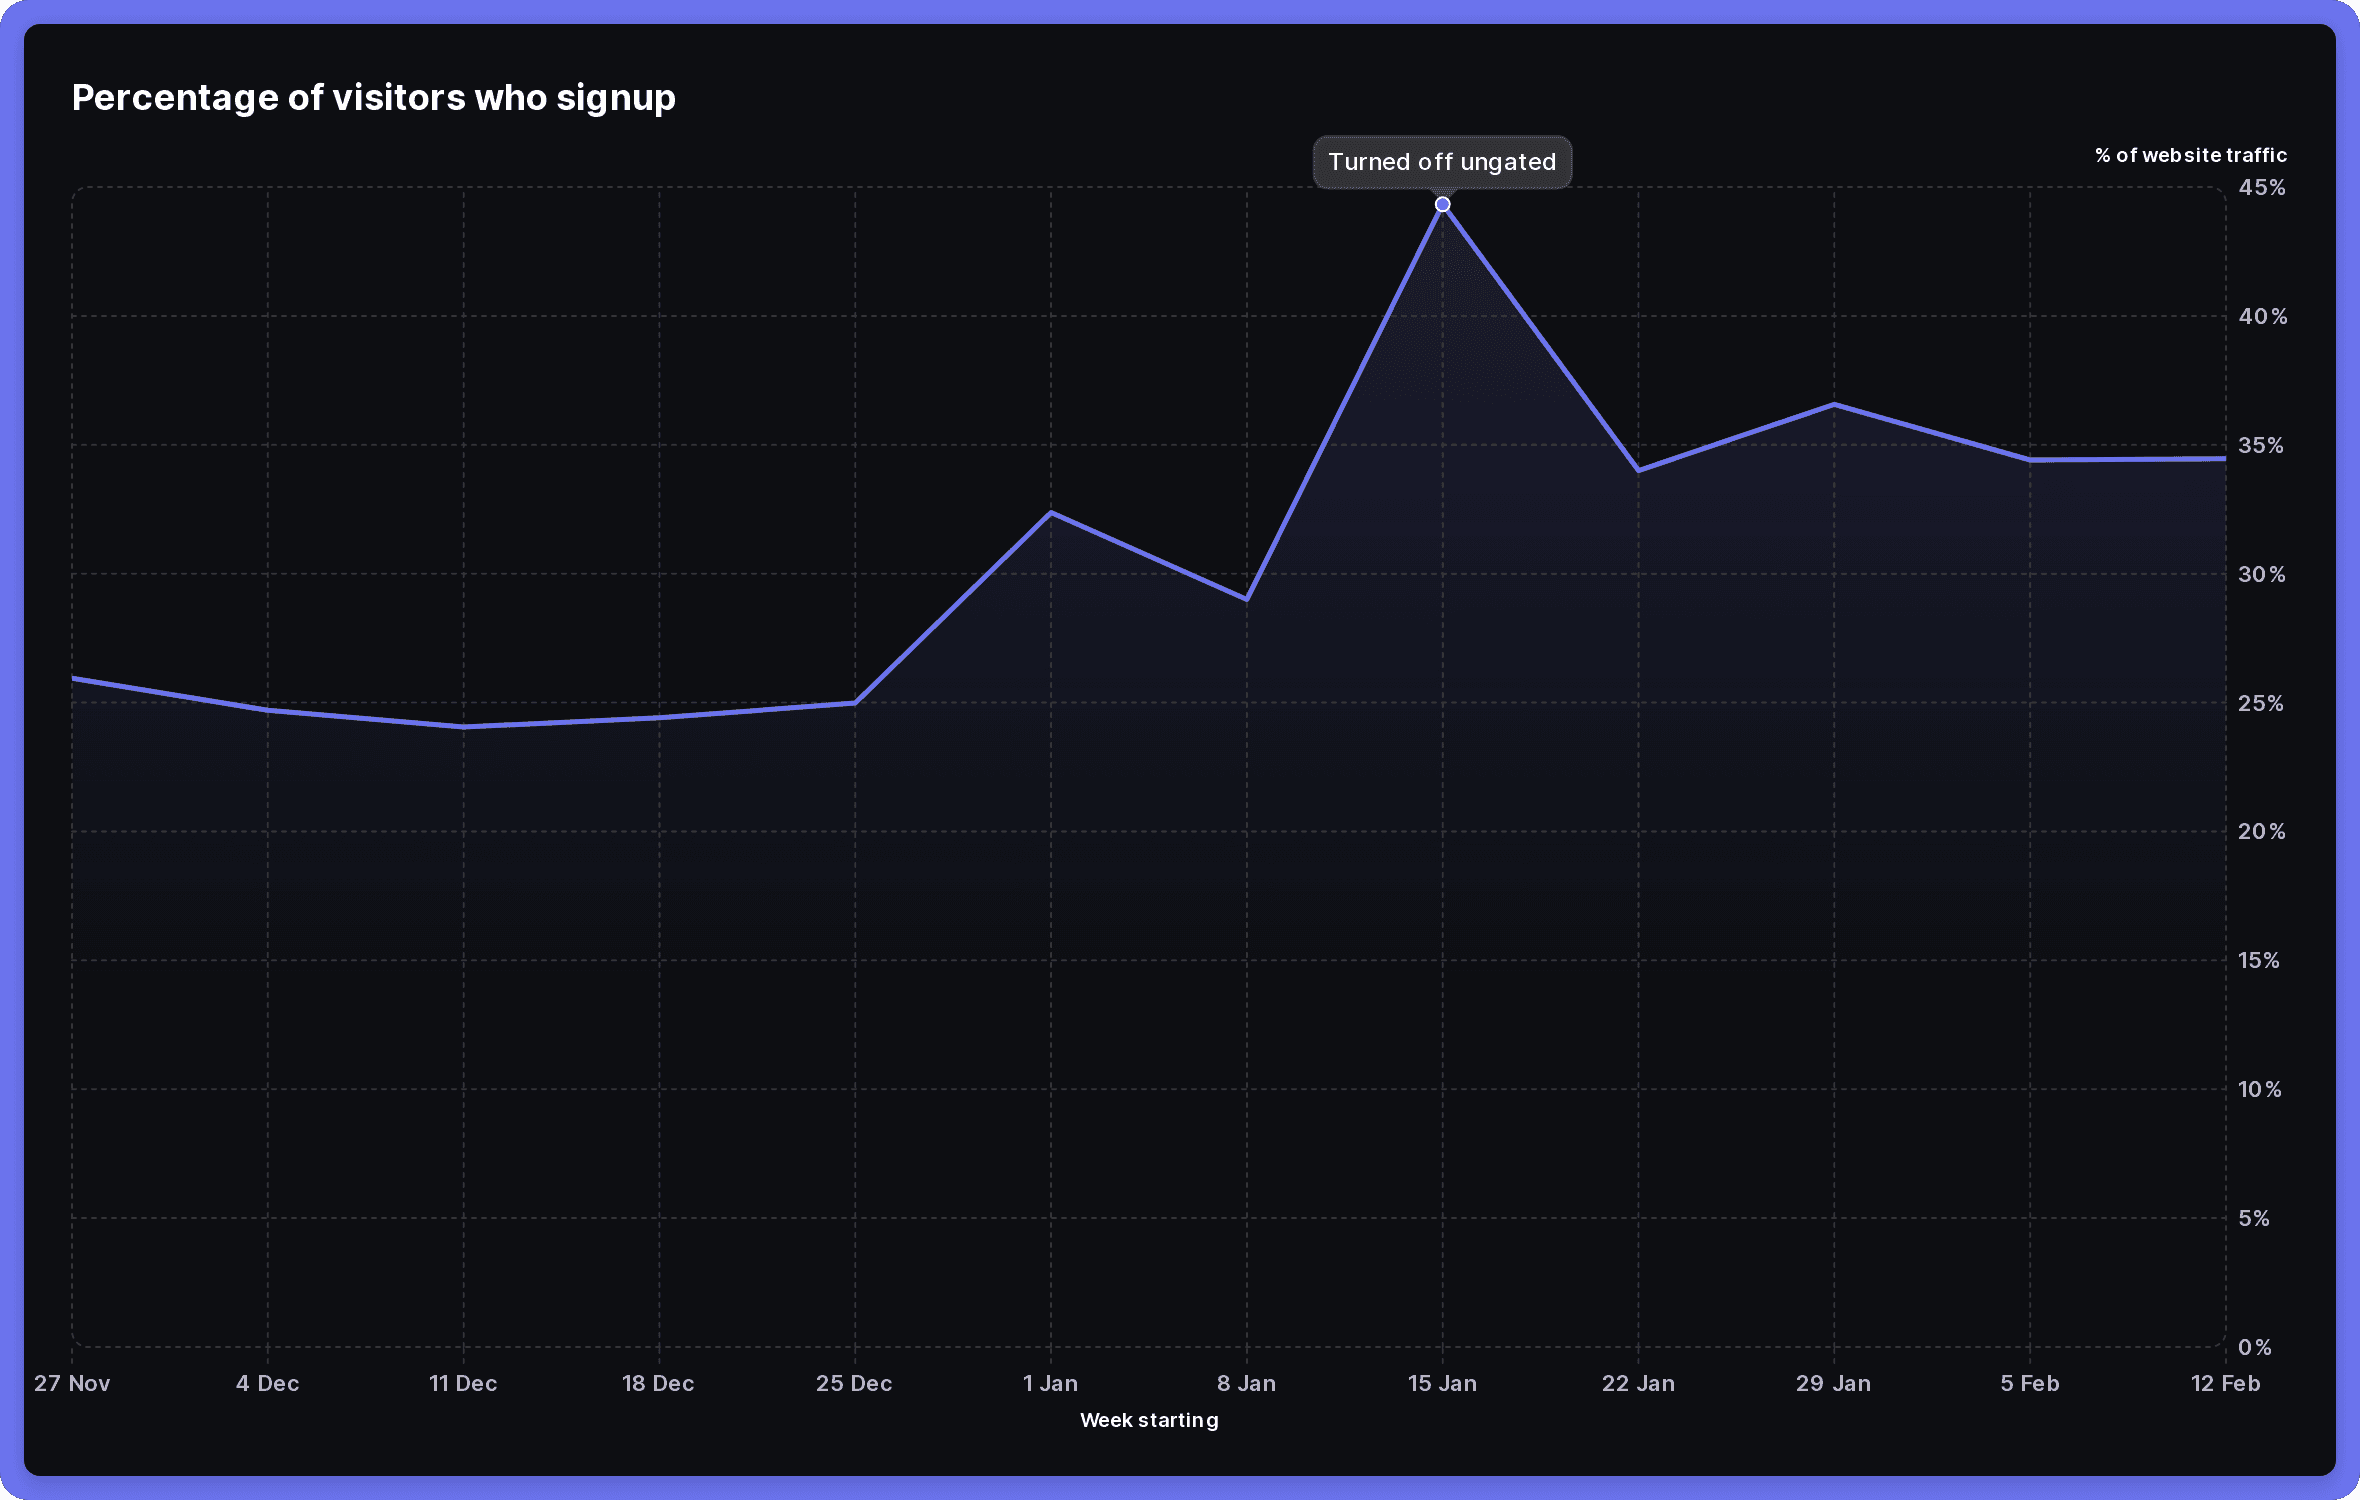Select the 22 Jan date label
The width and height of the screenshot is (2360, 1500).
pos(1638,1383)
